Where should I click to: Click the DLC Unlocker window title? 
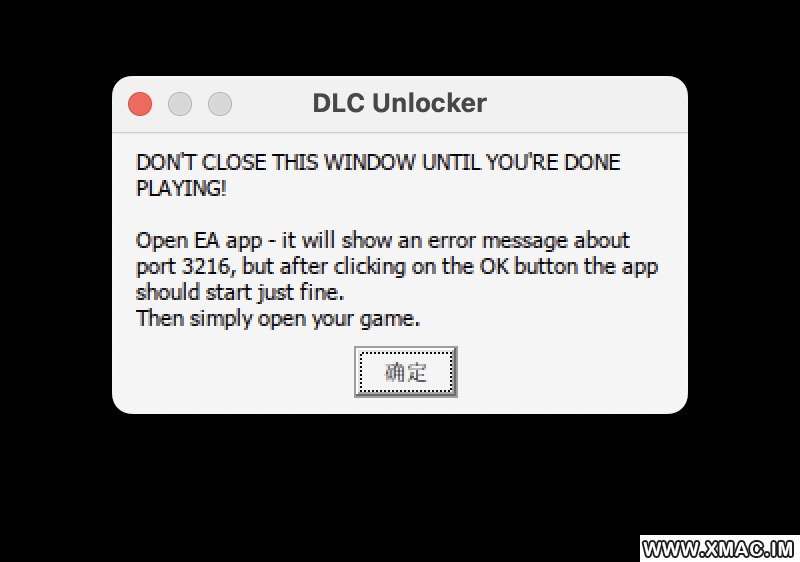399,103
